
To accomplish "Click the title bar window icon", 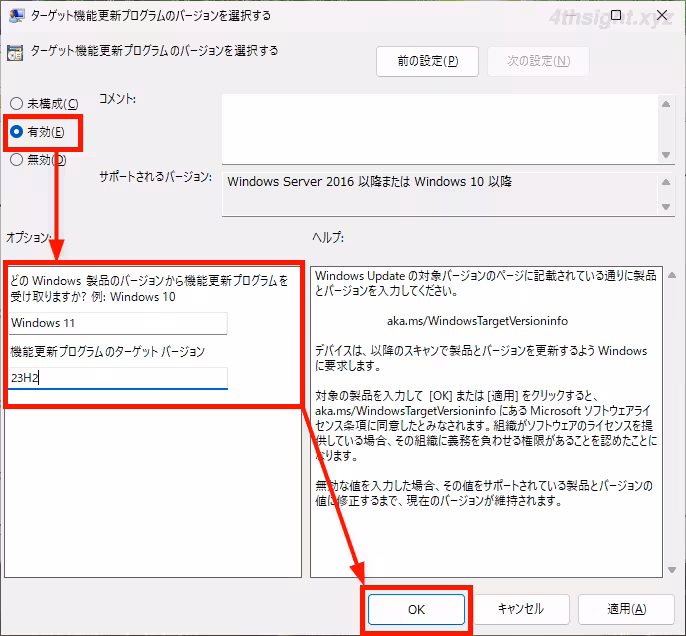I will tap(16, 16).
